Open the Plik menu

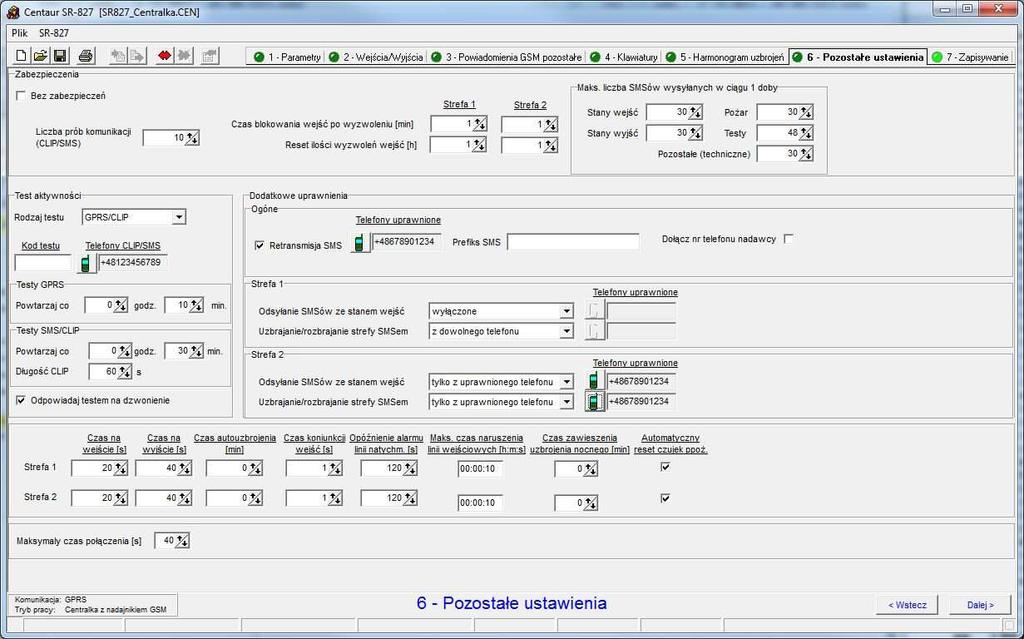click(x=20, y=33)
